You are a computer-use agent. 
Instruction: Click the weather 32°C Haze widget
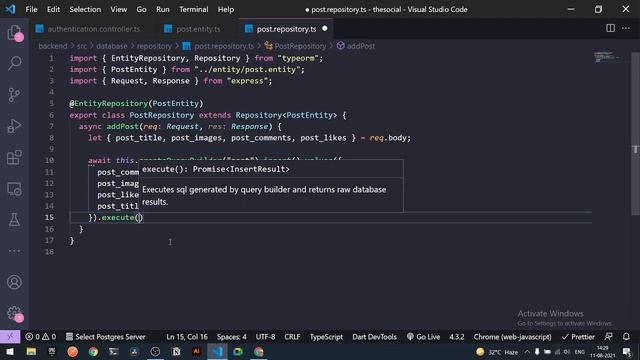(x=497, y=352)
